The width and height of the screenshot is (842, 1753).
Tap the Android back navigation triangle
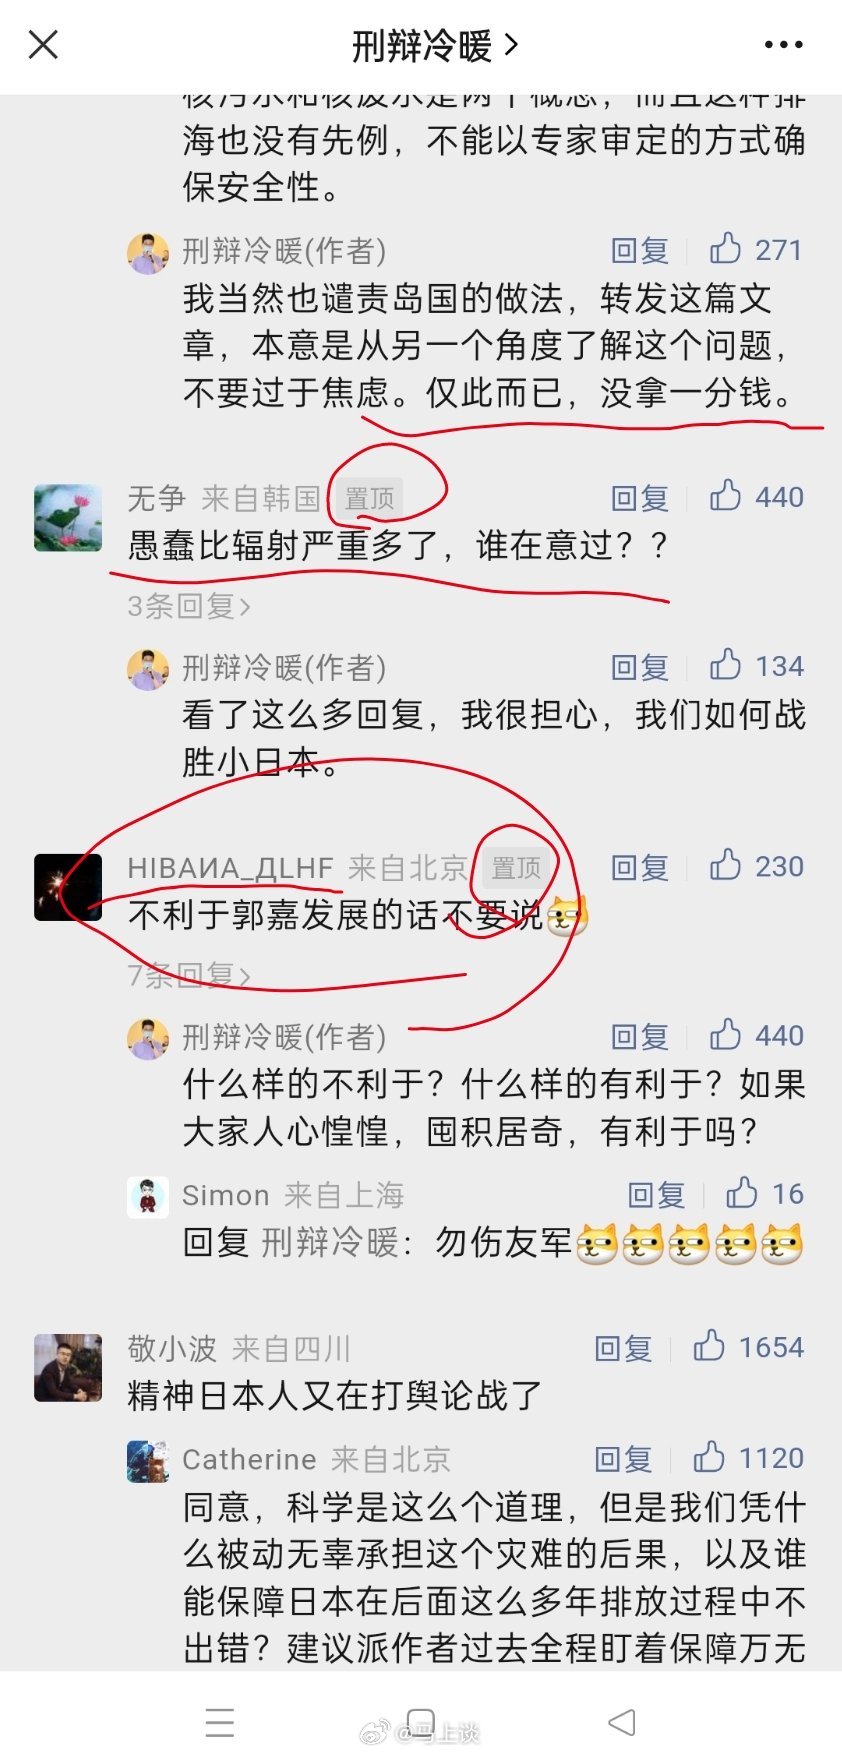click(x=621, y=1722)
